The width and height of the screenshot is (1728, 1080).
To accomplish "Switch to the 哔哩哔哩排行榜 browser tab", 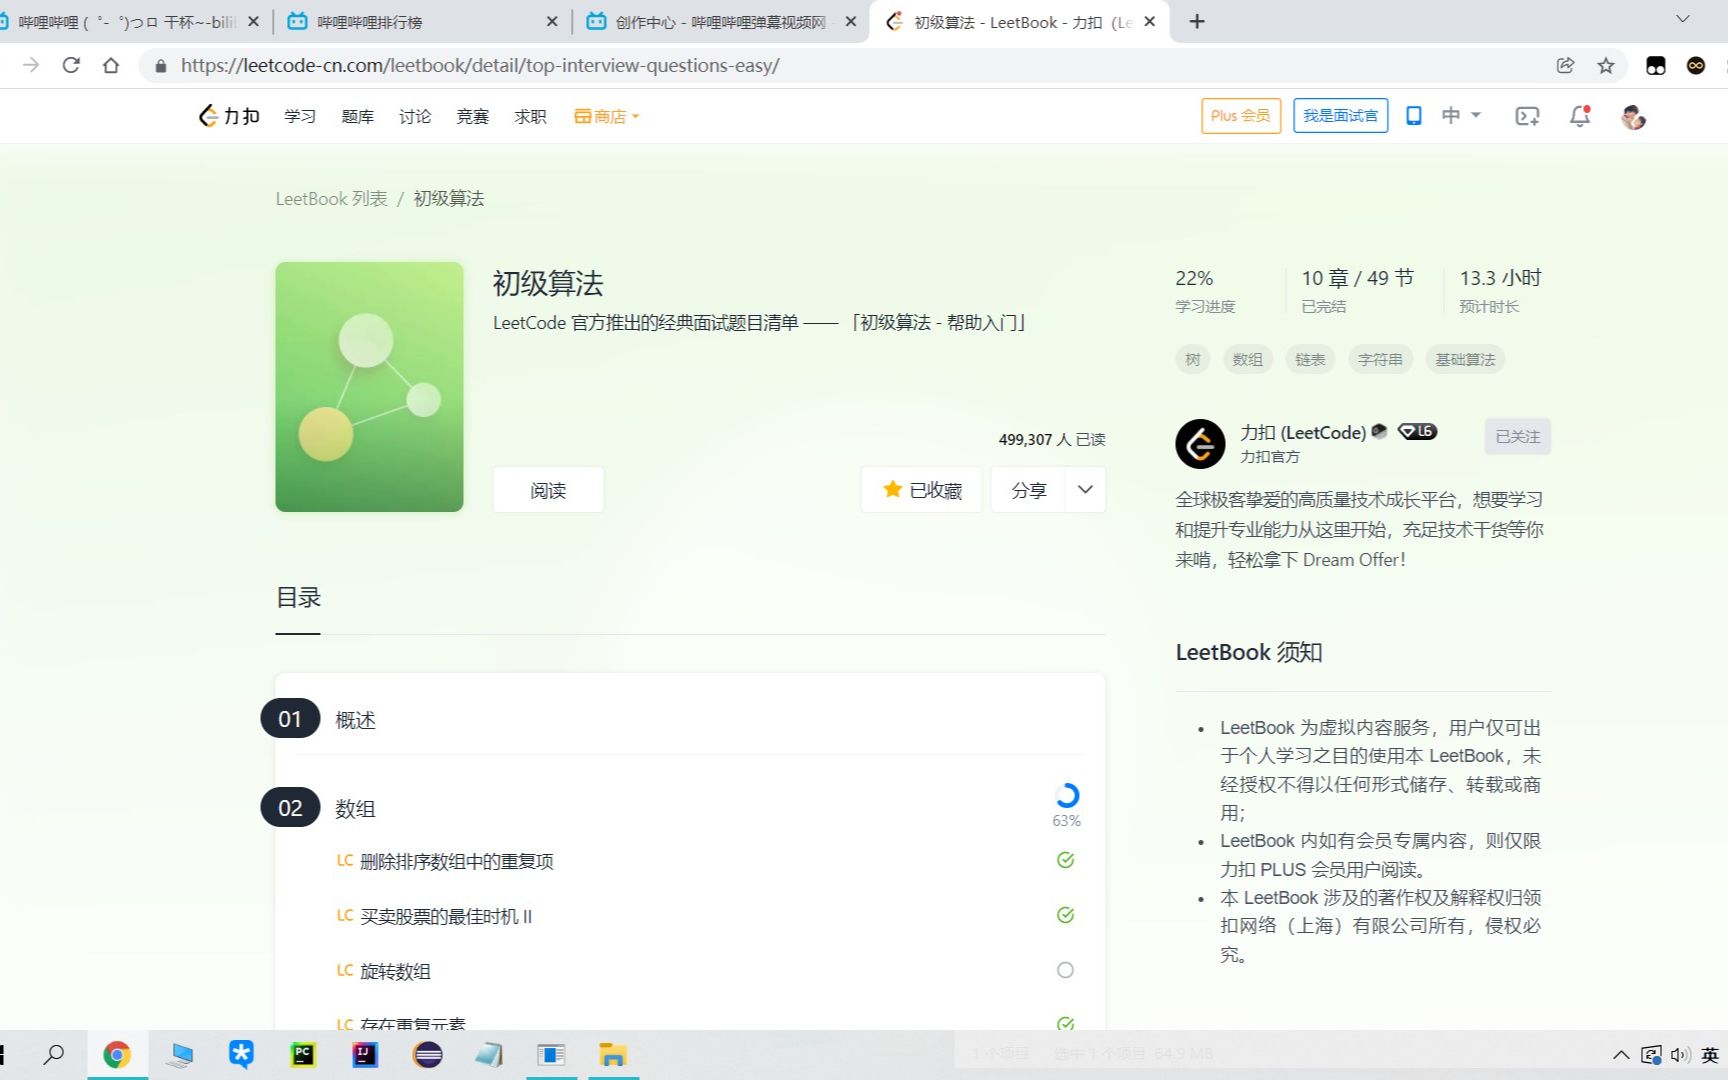I will tap(422, 21).
